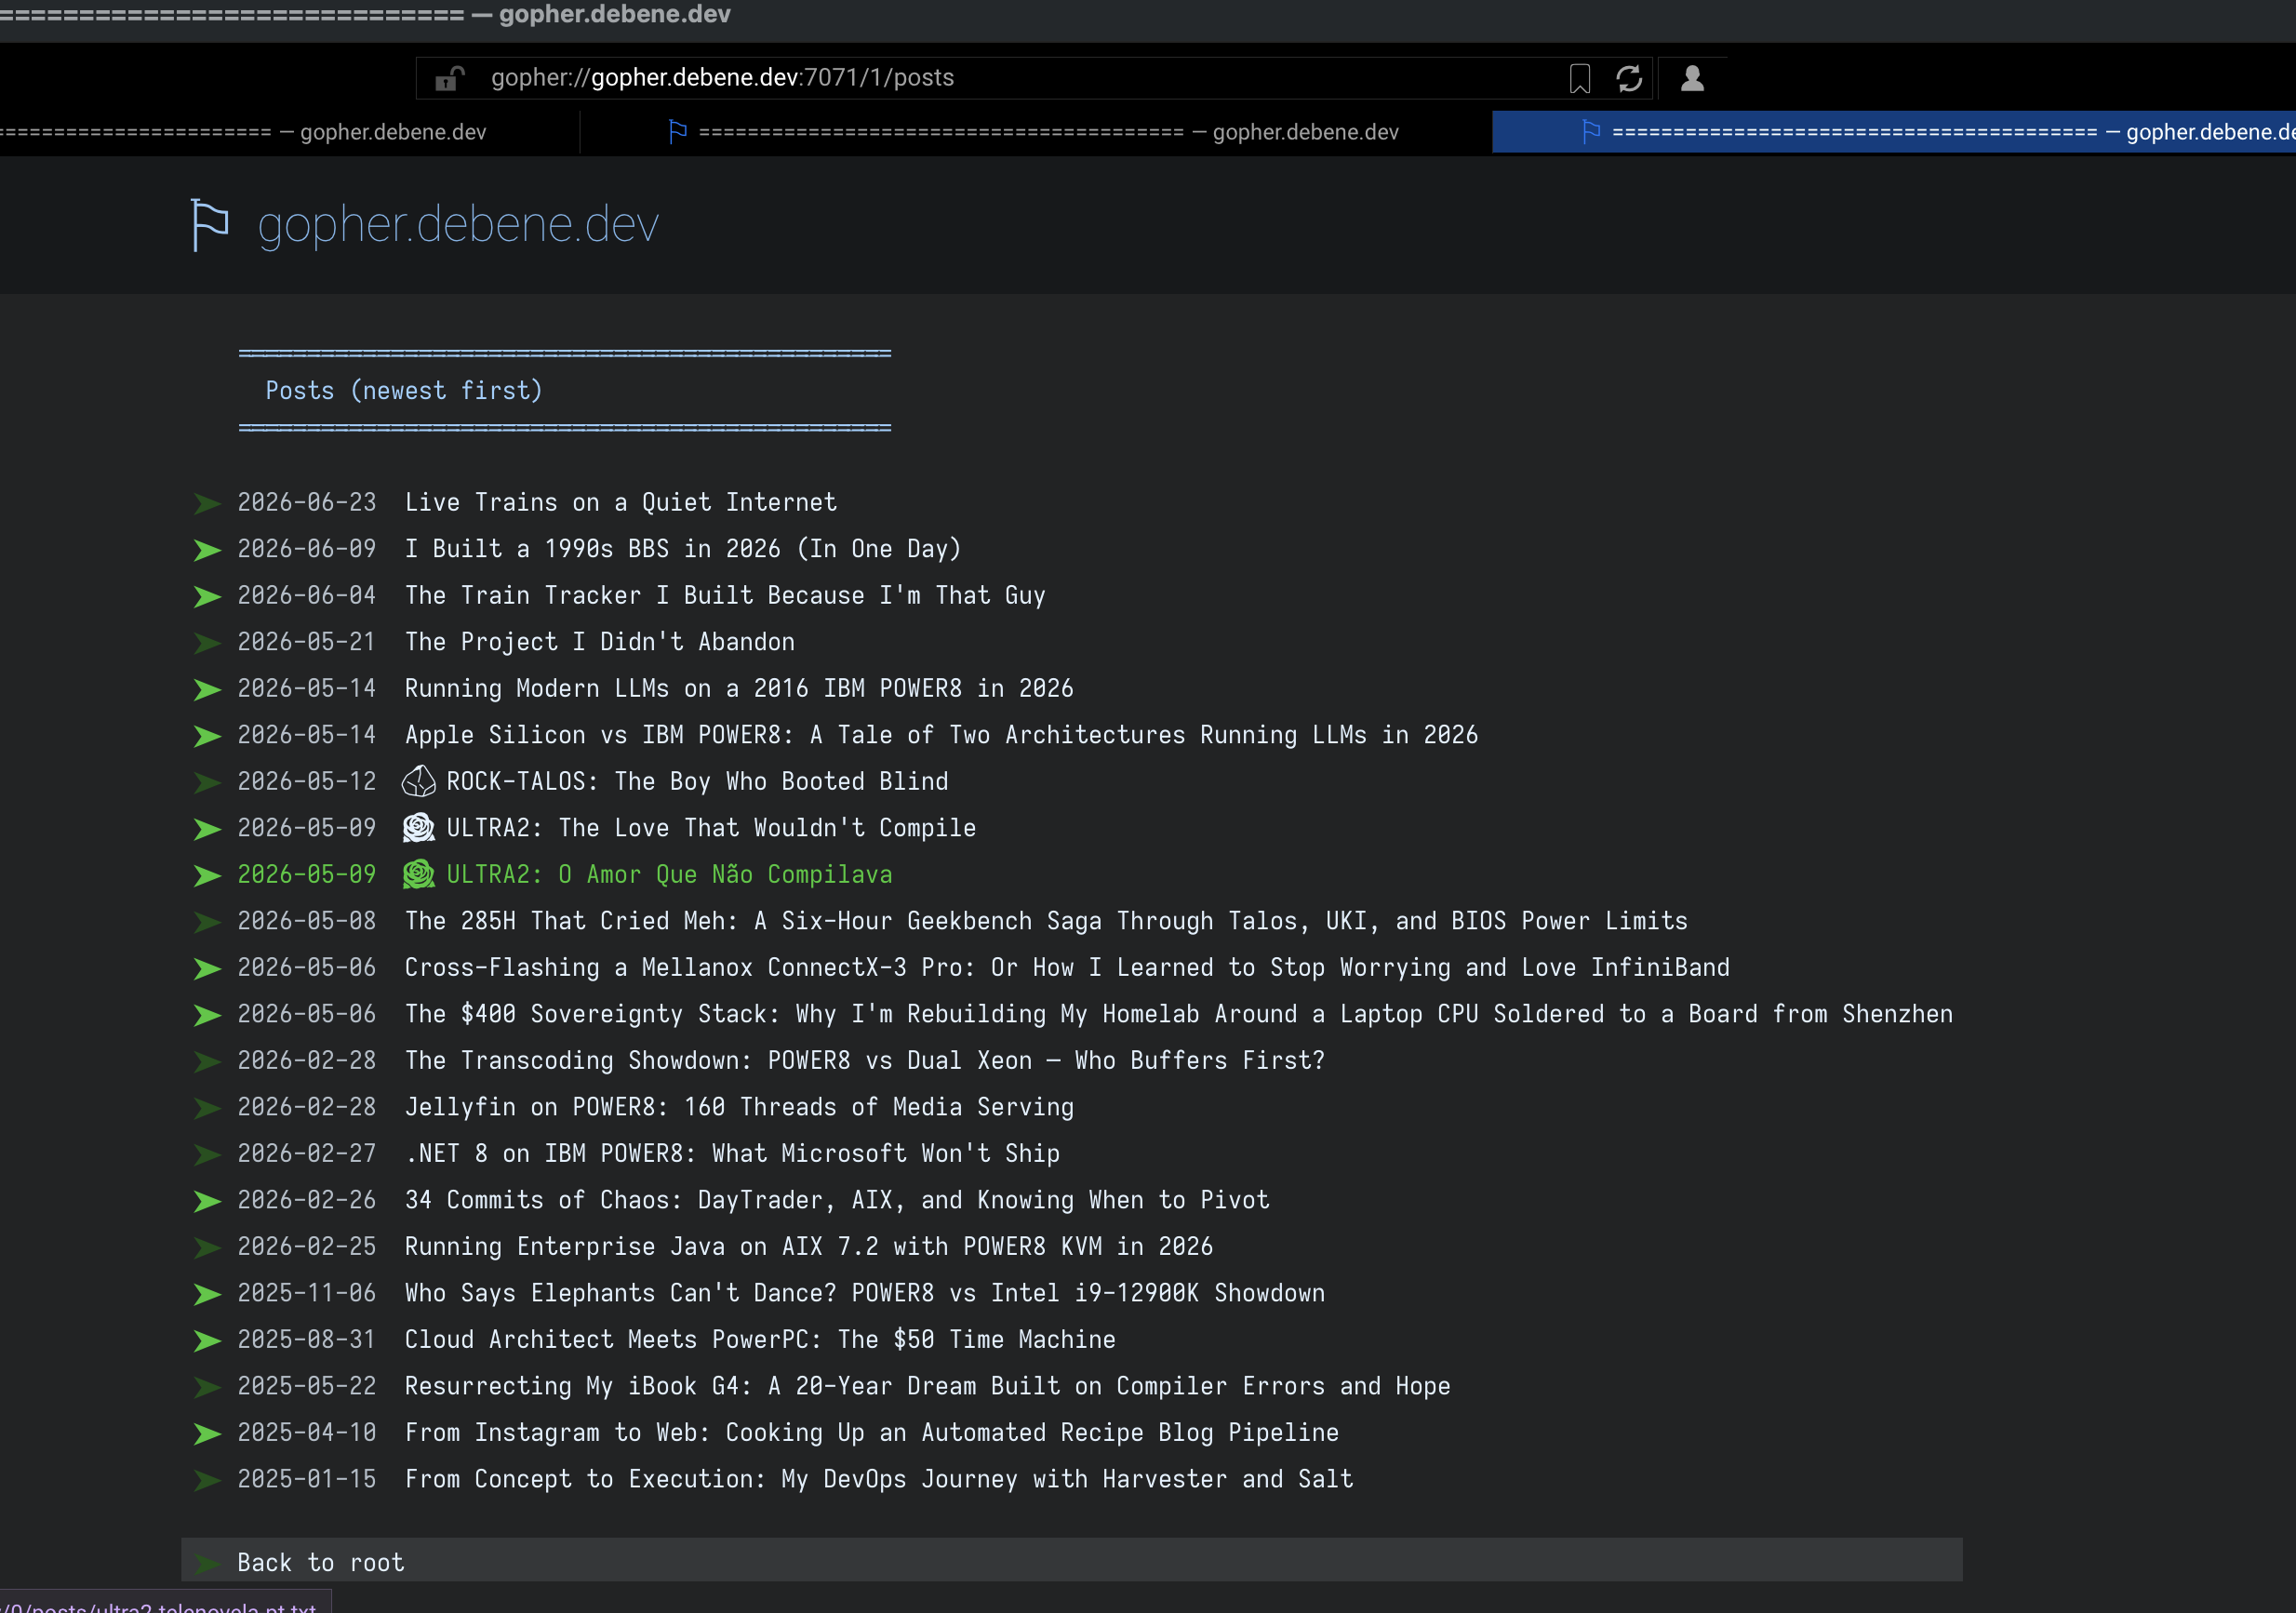Screen dimensions: 2296x1613
Task: Open Live Trains on a Quiet Internet
Action: pos(621,502)
